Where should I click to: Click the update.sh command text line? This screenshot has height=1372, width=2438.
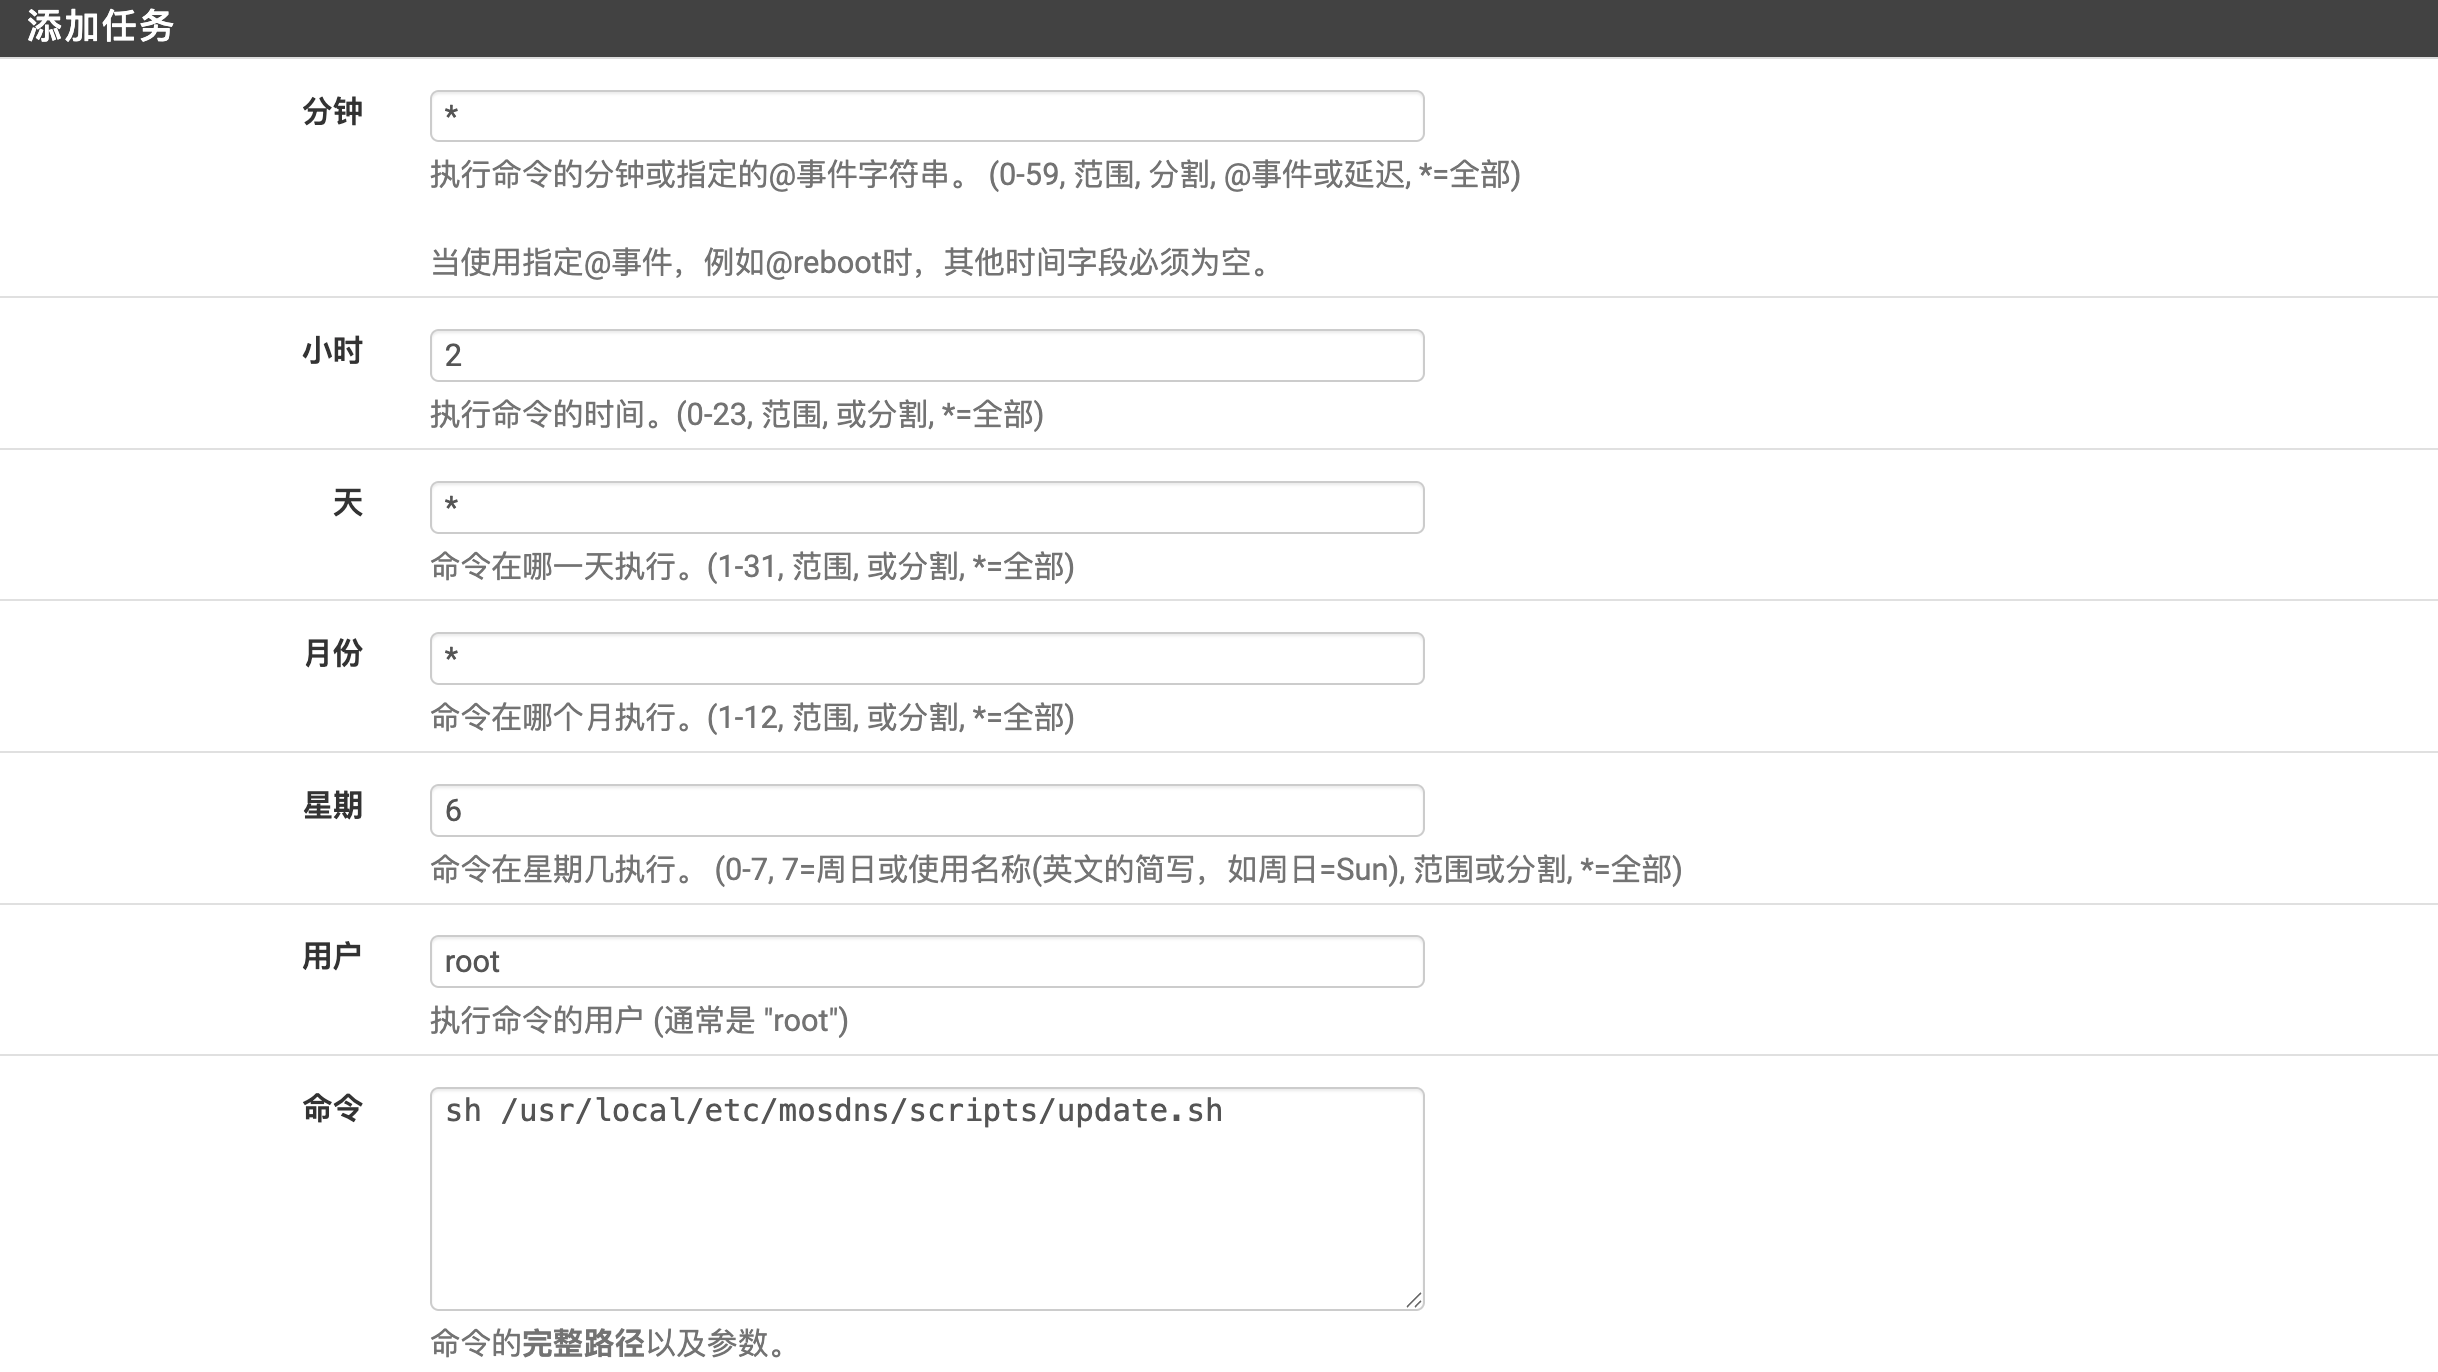coord(833,1111)
